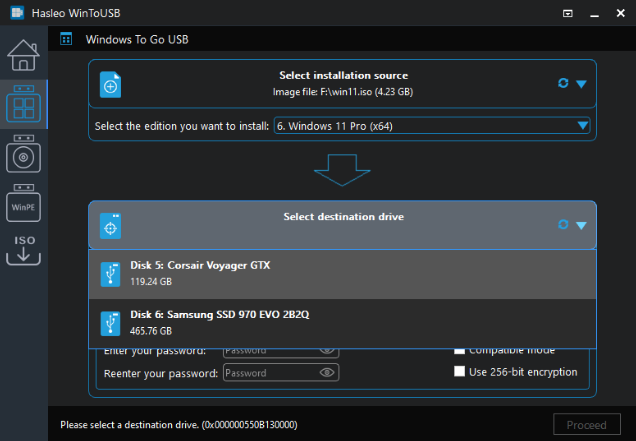Viewport: 636px width, 441px height.
Task: Toggle the Compatible mode checkbox
Action: pos(460,350)
